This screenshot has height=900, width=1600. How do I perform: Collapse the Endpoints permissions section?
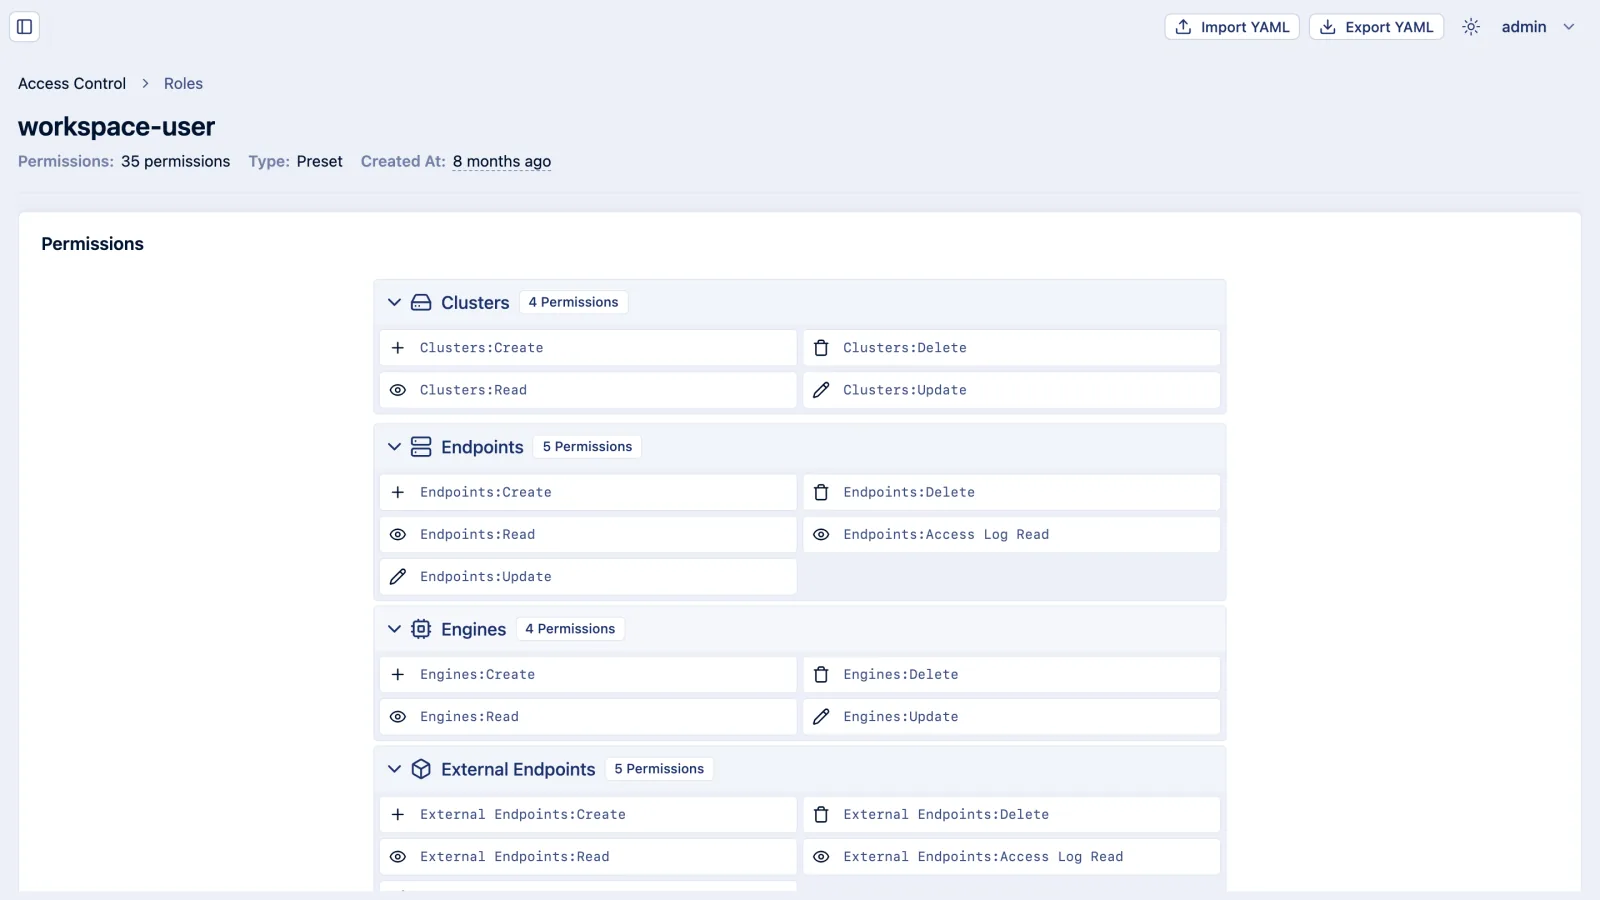(394, 447)
